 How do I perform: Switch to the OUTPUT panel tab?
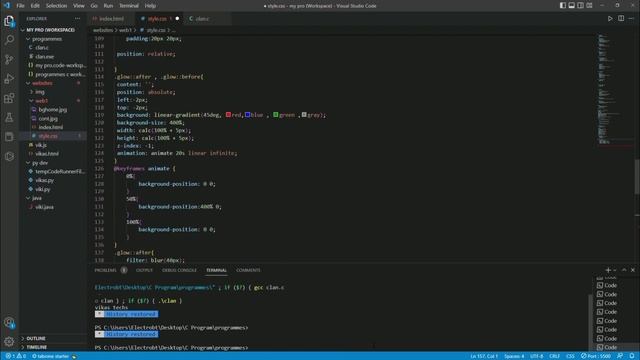pyautogui.click(x=144, y=270)
